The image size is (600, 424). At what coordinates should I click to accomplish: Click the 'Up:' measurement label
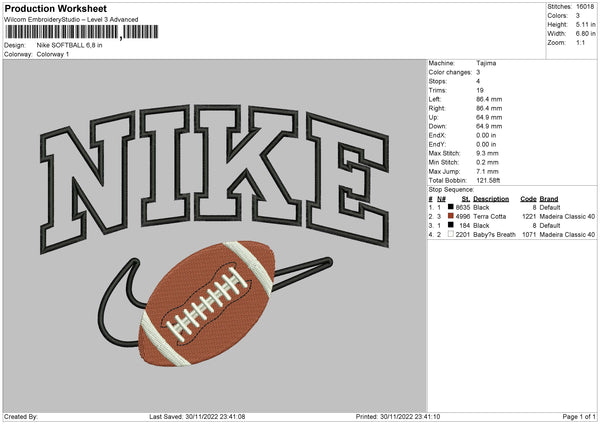tap(434, 117)
